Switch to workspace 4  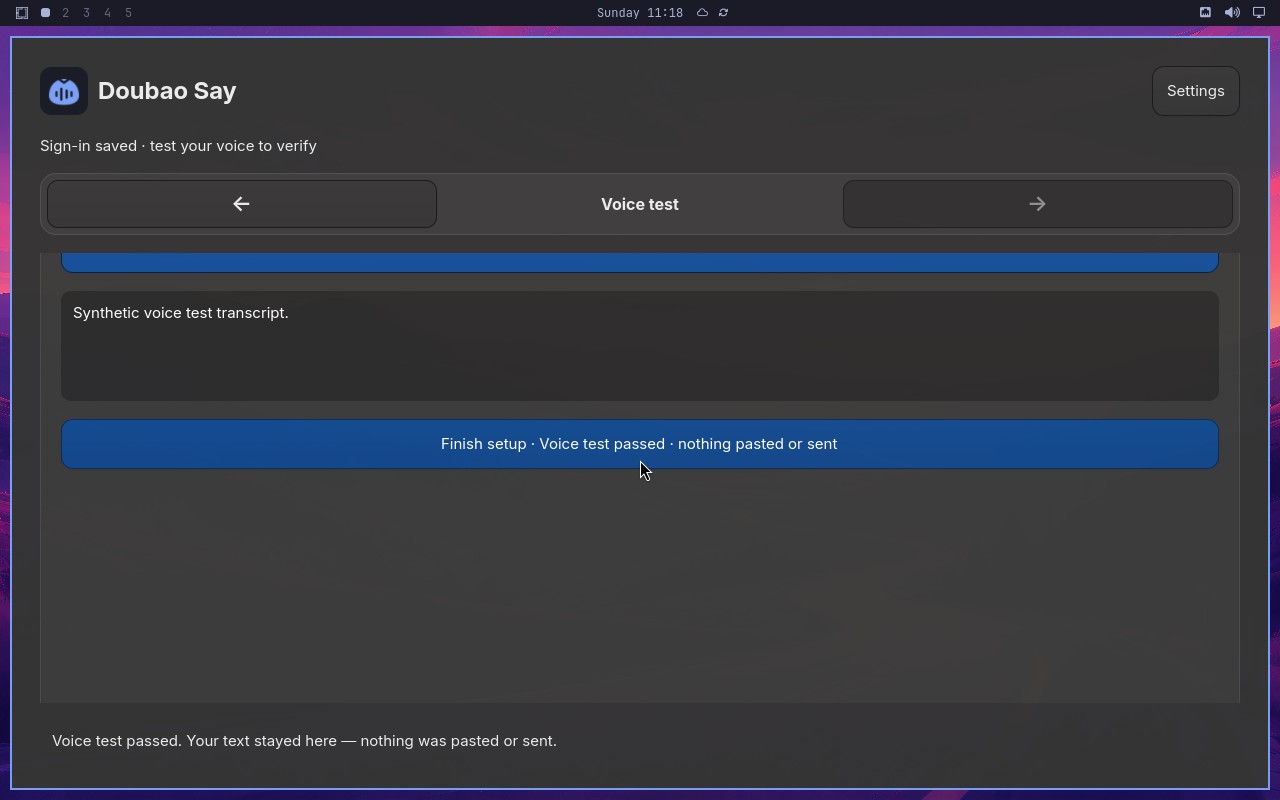[108, 13]
